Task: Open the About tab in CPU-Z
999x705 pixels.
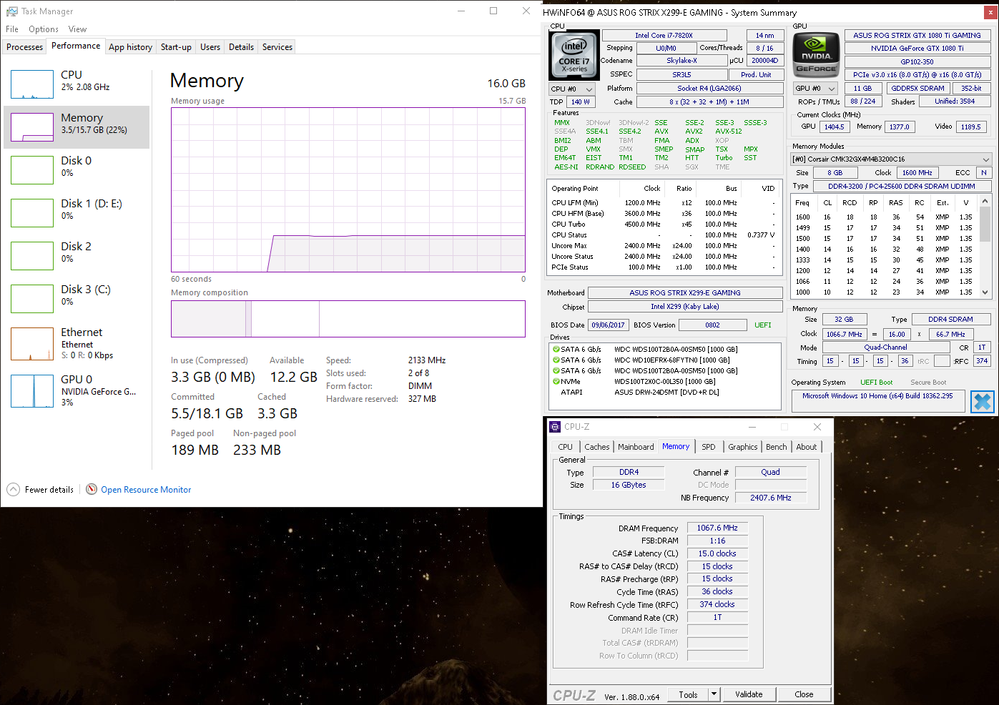Action: (x=806, y=447)
